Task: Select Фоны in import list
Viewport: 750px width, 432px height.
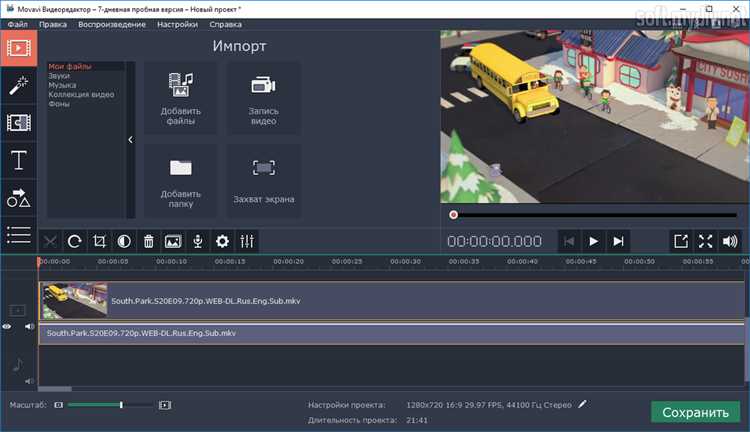Action: point(59,103)
